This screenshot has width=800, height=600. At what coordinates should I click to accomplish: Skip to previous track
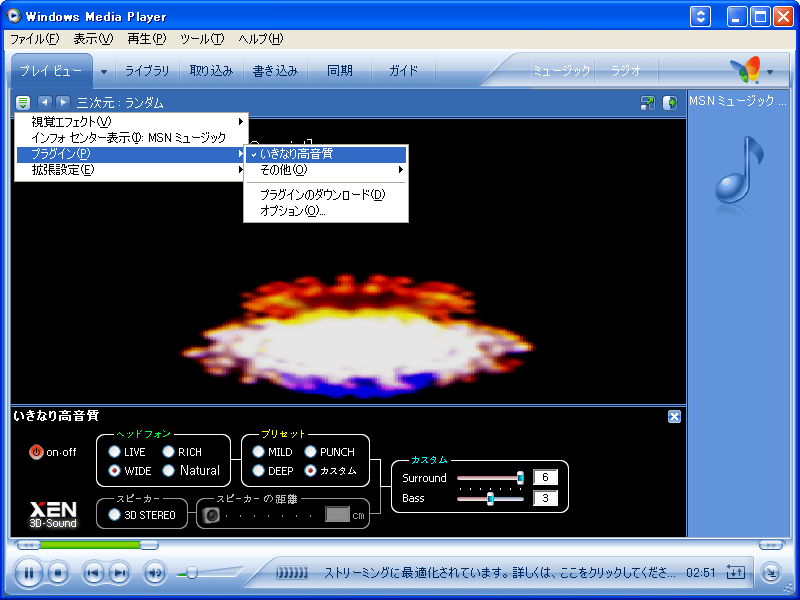point(93,573)
